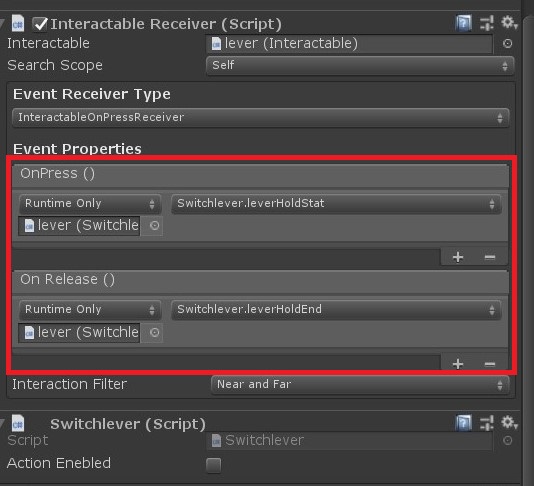
Task: Click the Action Enebled label
Action: click(x=59, y=463)
